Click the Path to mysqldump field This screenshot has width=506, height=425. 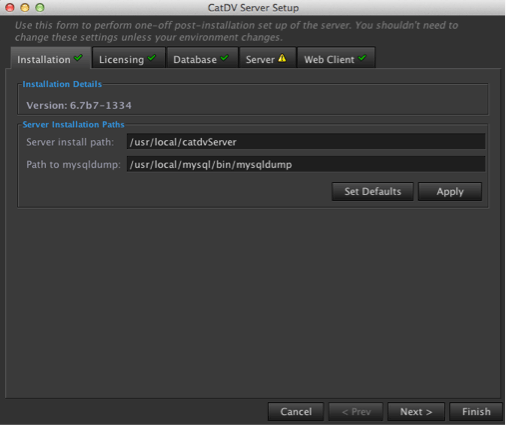306,164
